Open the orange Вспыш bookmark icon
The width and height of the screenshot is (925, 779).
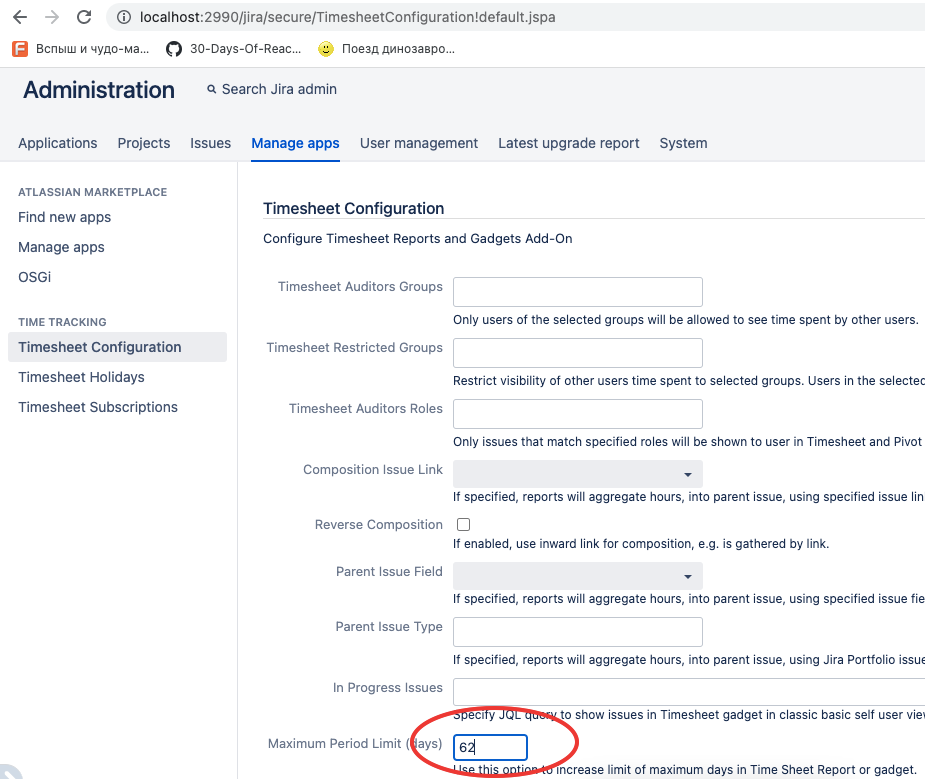coord(20,49)
